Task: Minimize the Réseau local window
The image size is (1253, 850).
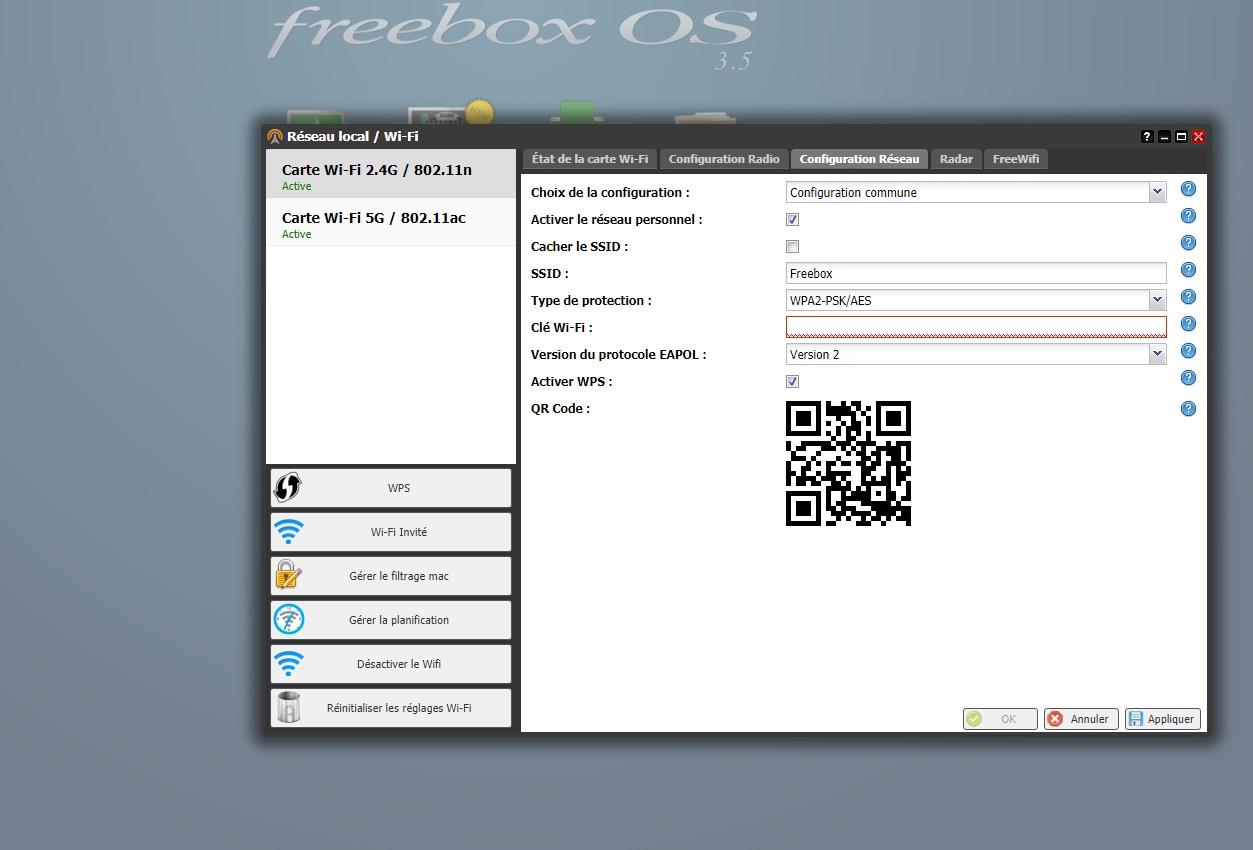Action: [x=1164, y=136]
